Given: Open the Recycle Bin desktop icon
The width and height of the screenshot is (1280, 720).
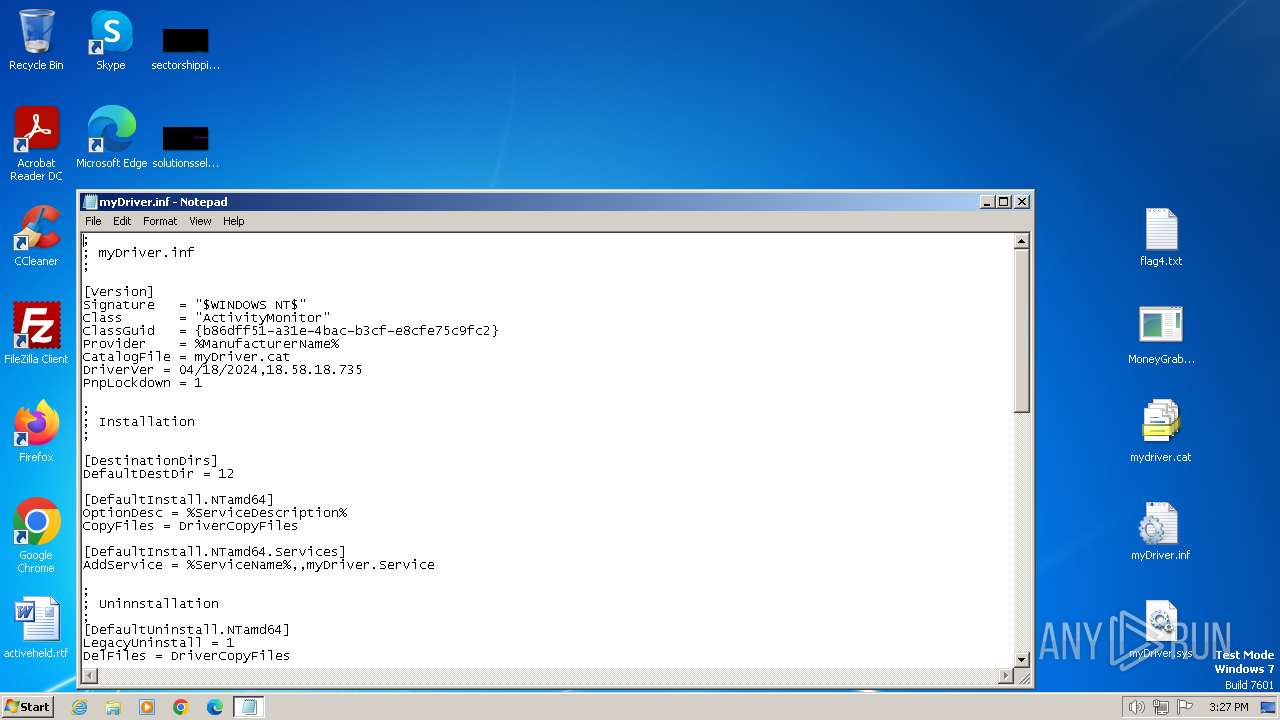Looking at the screenshot, I should [x=36, y=40].
